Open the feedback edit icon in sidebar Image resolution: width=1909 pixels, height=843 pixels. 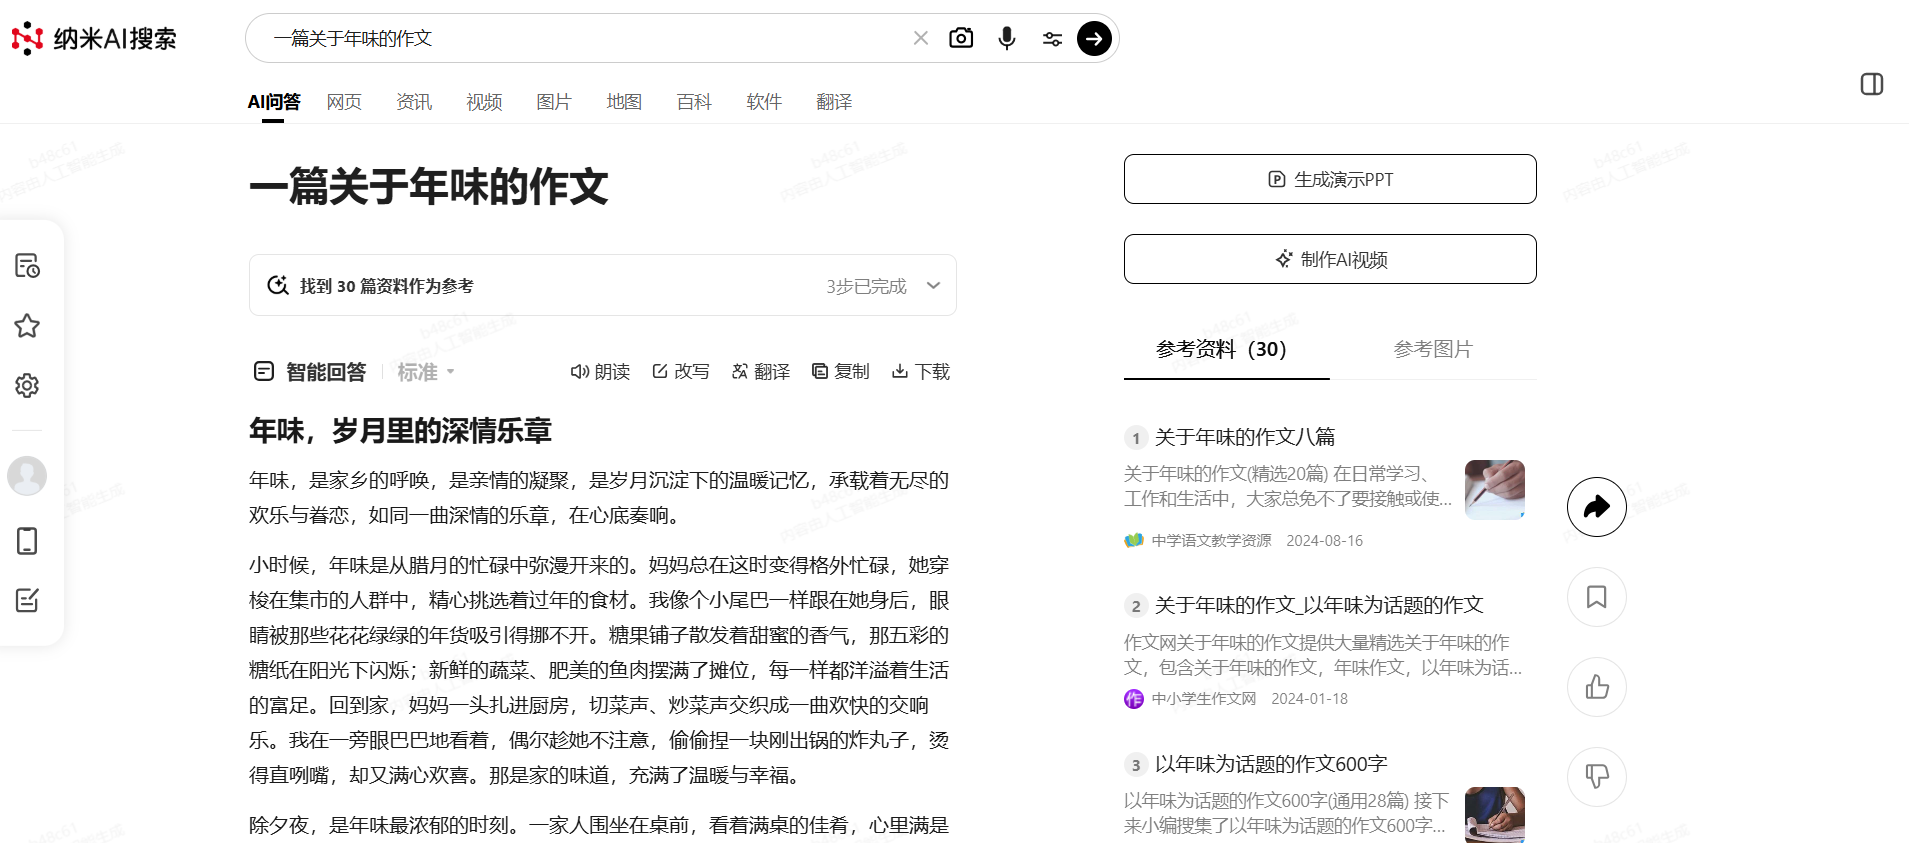pos(27,601)
